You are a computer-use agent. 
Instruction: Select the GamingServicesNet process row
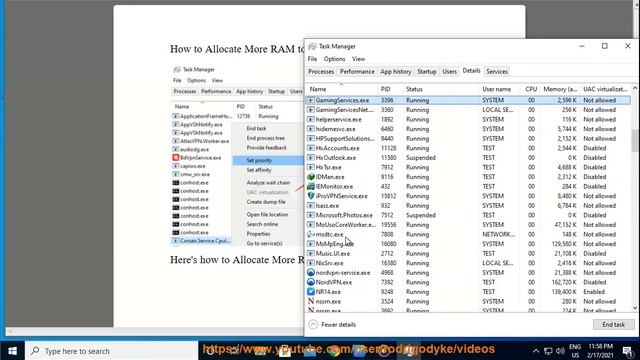[x=468, y=110]
